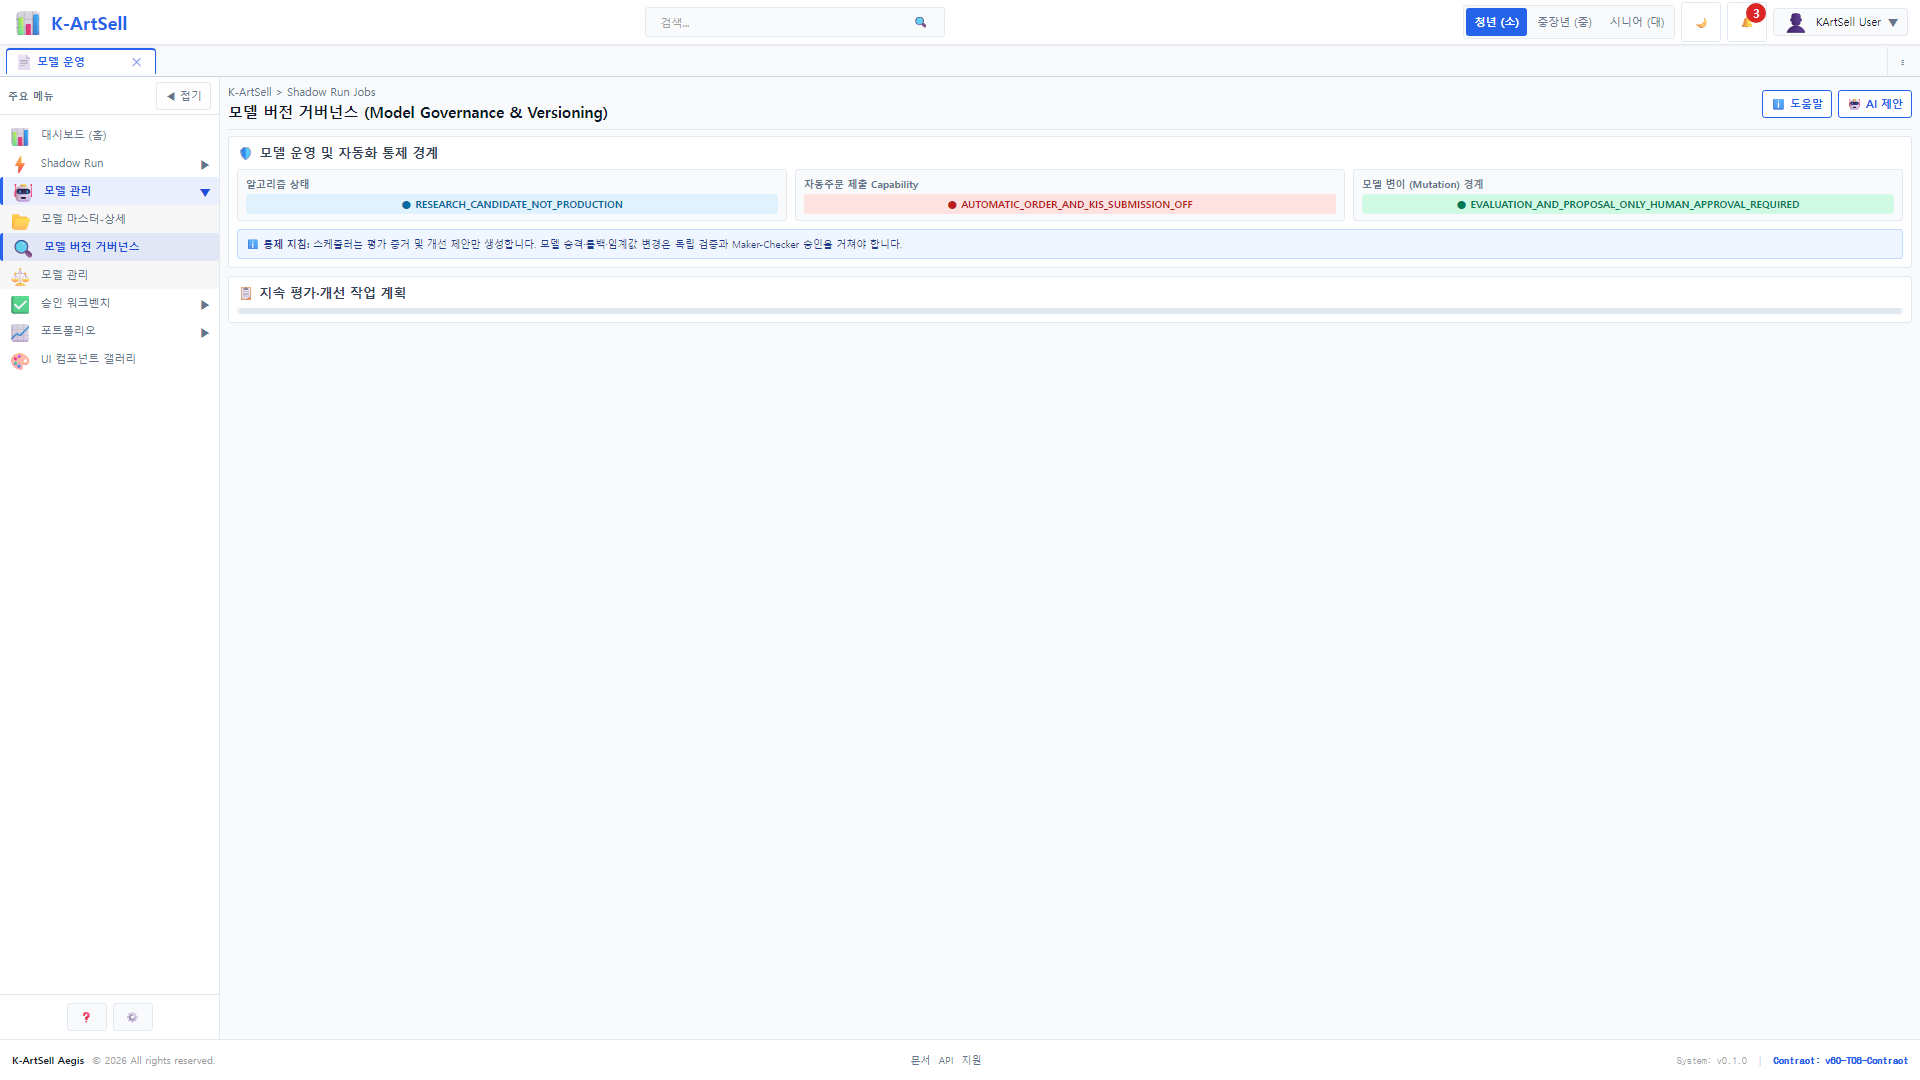Click into the 검색 search field

tap(782, 22)
